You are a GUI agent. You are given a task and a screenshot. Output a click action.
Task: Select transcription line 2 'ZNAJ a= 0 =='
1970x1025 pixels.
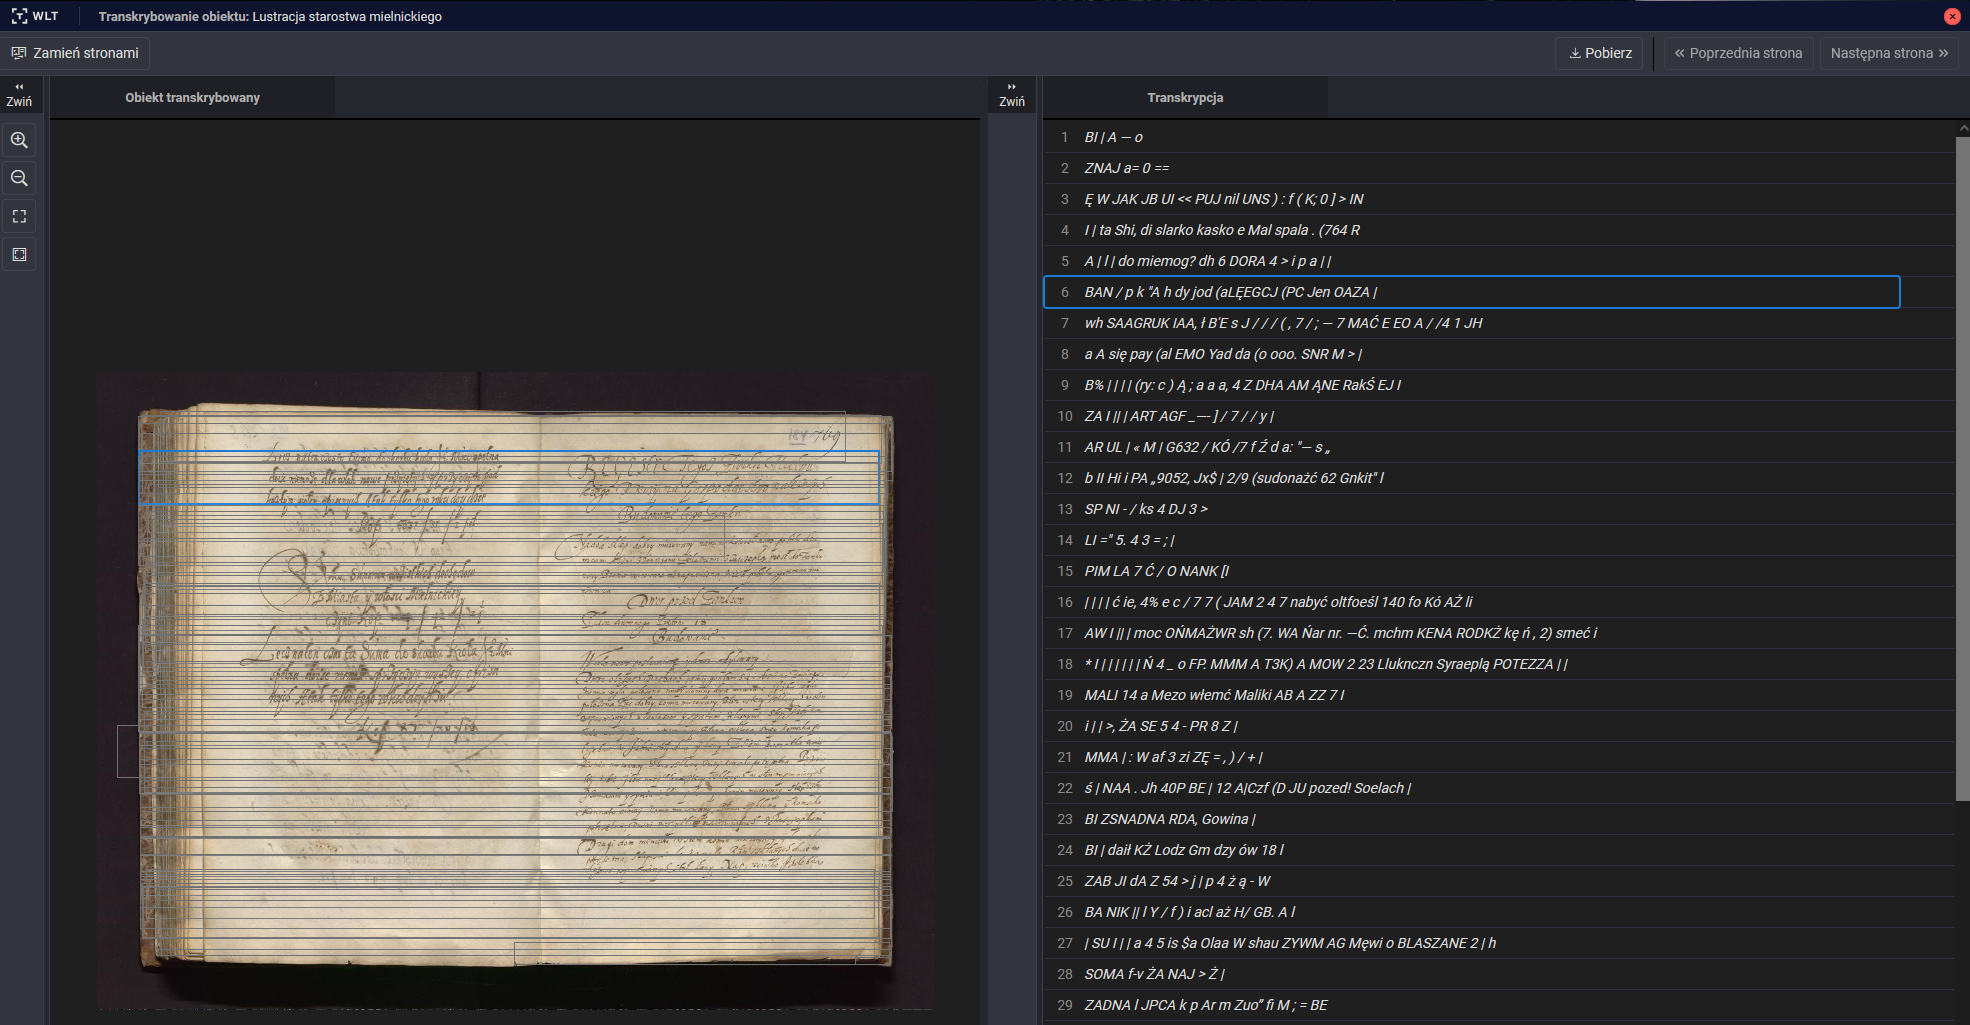click(1498, 168)
